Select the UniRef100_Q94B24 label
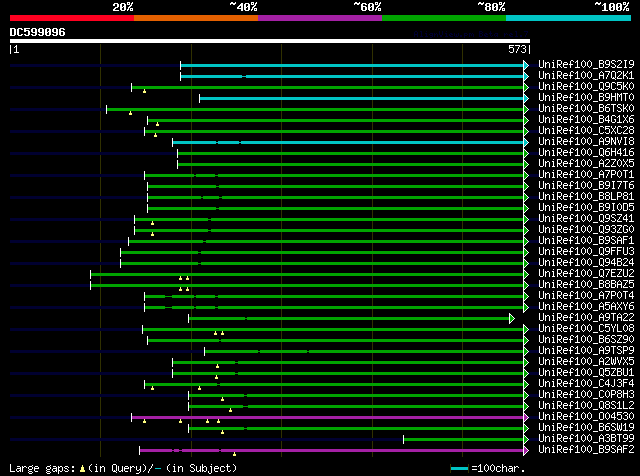This screenshot has height=476, width=640. [x=586, y=262]
